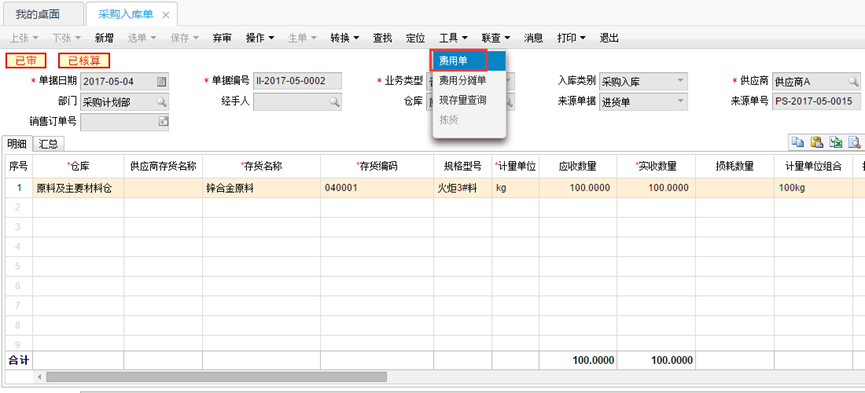Select cell 锌合金原料
Screen dimensions: 865x393
(261, 188)
